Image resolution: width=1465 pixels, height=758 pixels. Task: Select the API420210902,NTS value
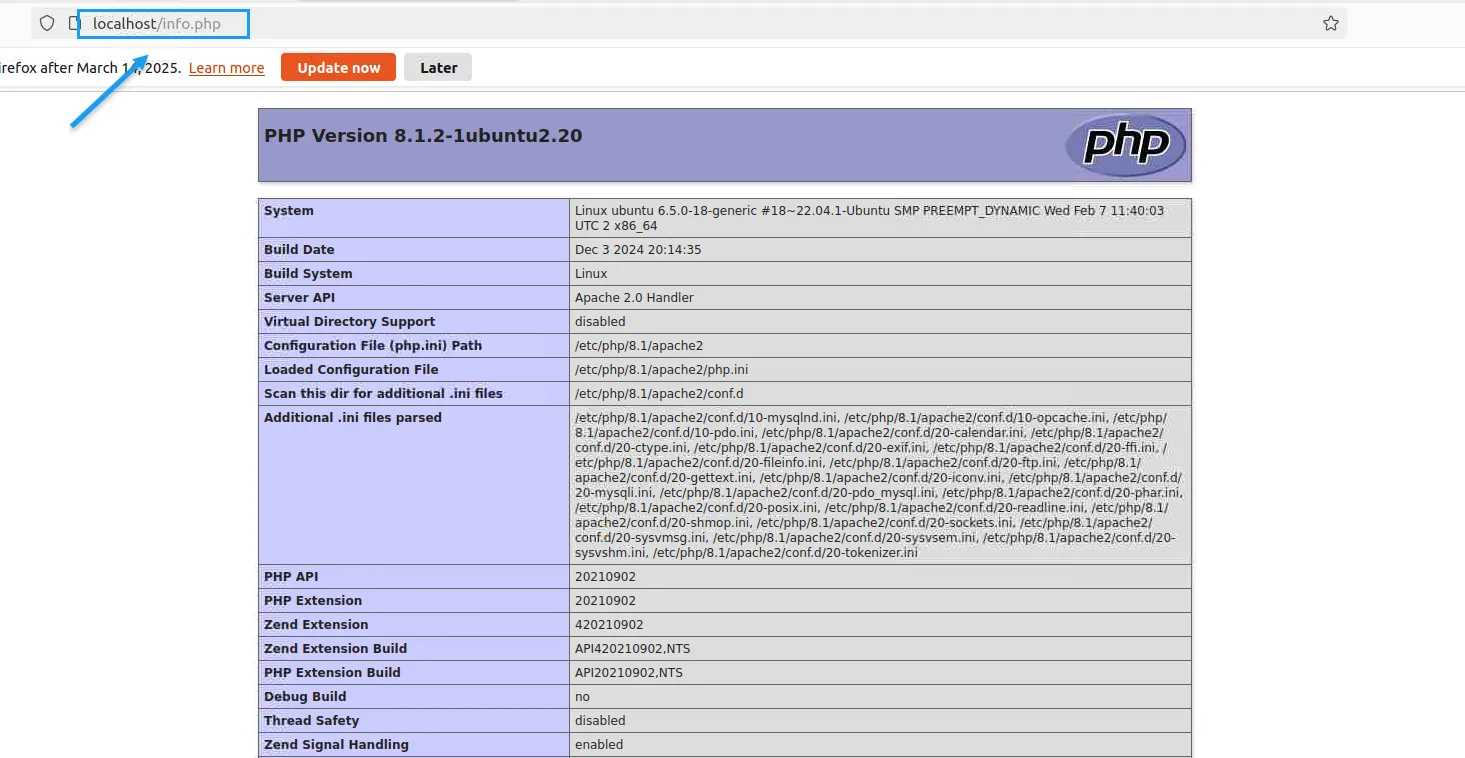632,649
